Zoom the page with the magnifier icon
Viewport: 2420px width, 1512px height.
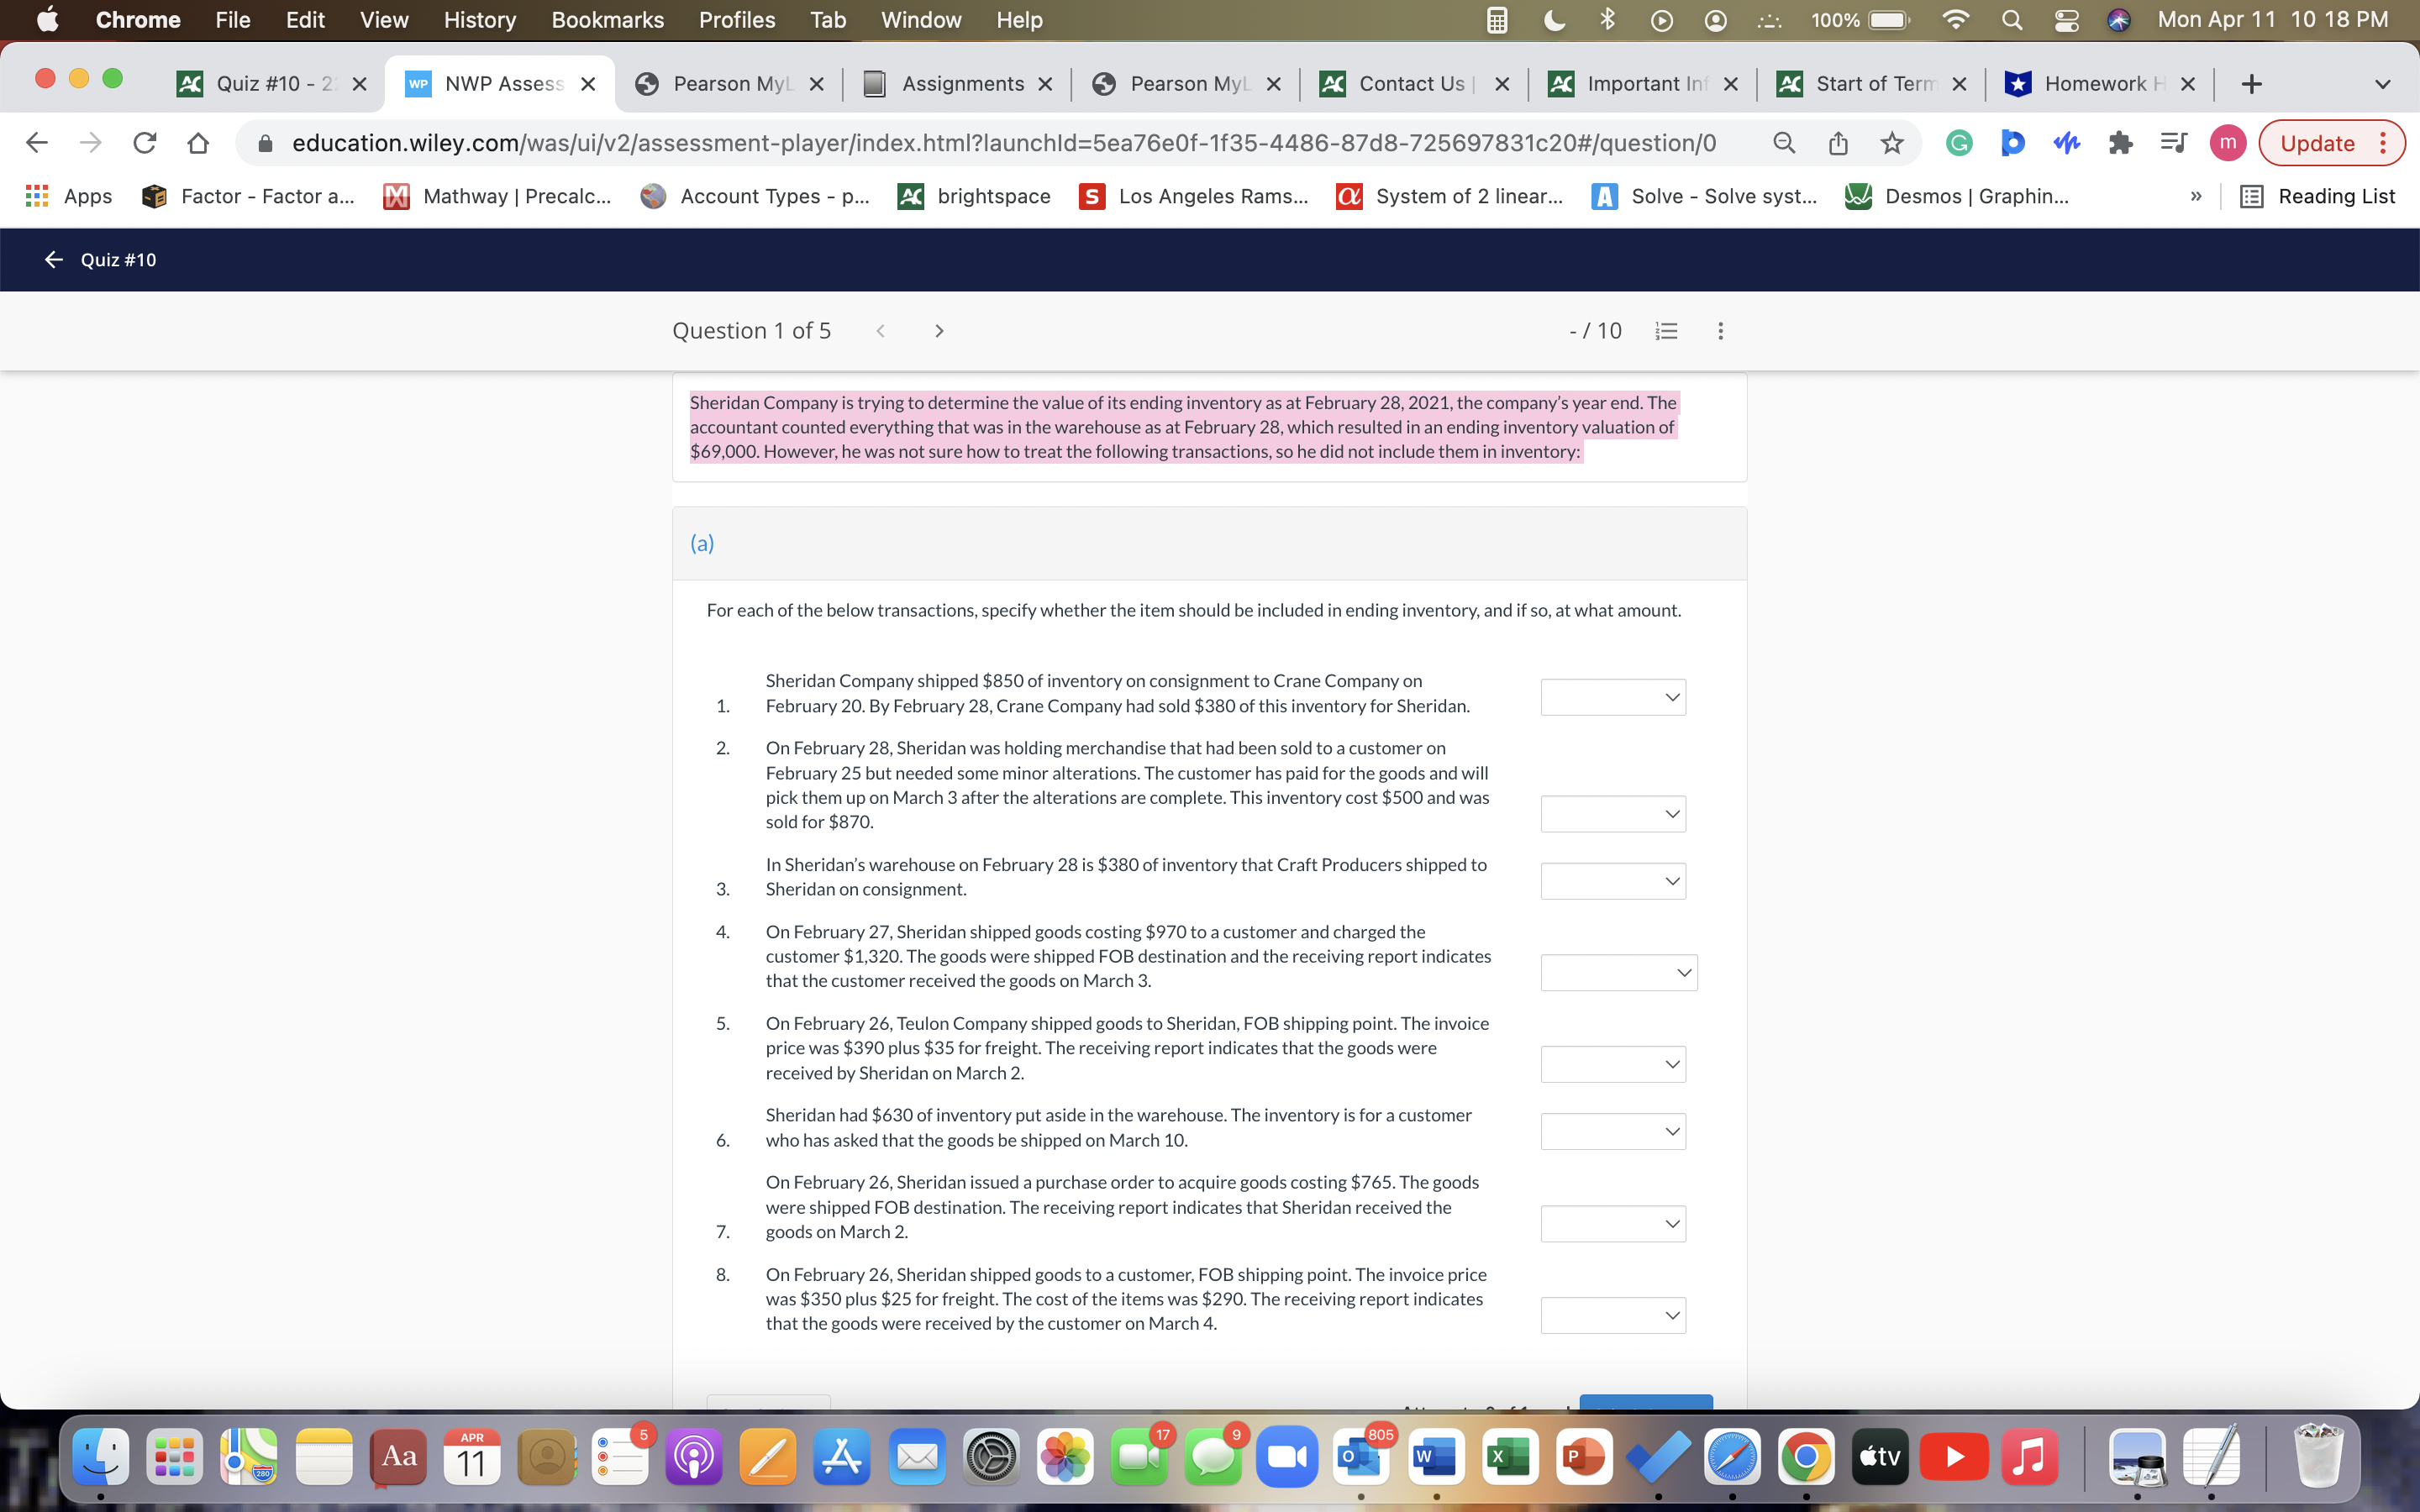[x=1784, y=143]
